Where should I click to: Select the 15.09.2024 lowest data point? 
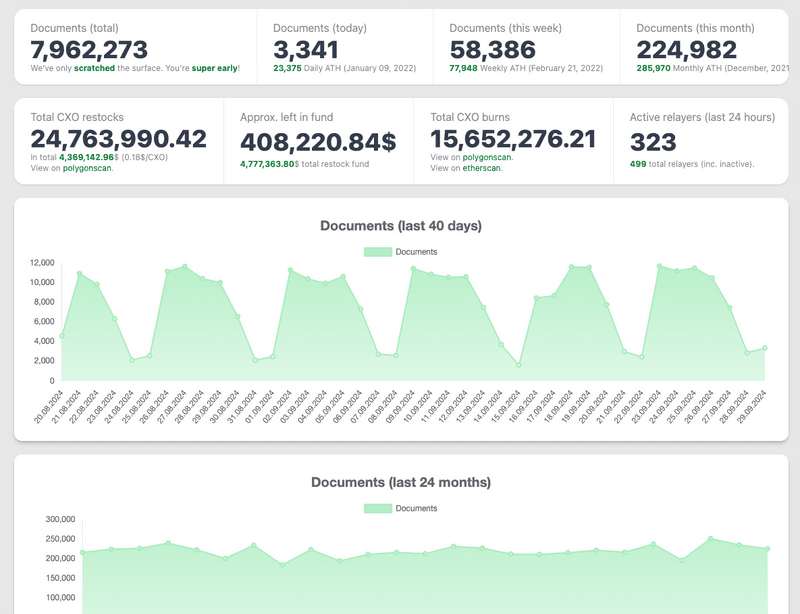pos(519,365)
